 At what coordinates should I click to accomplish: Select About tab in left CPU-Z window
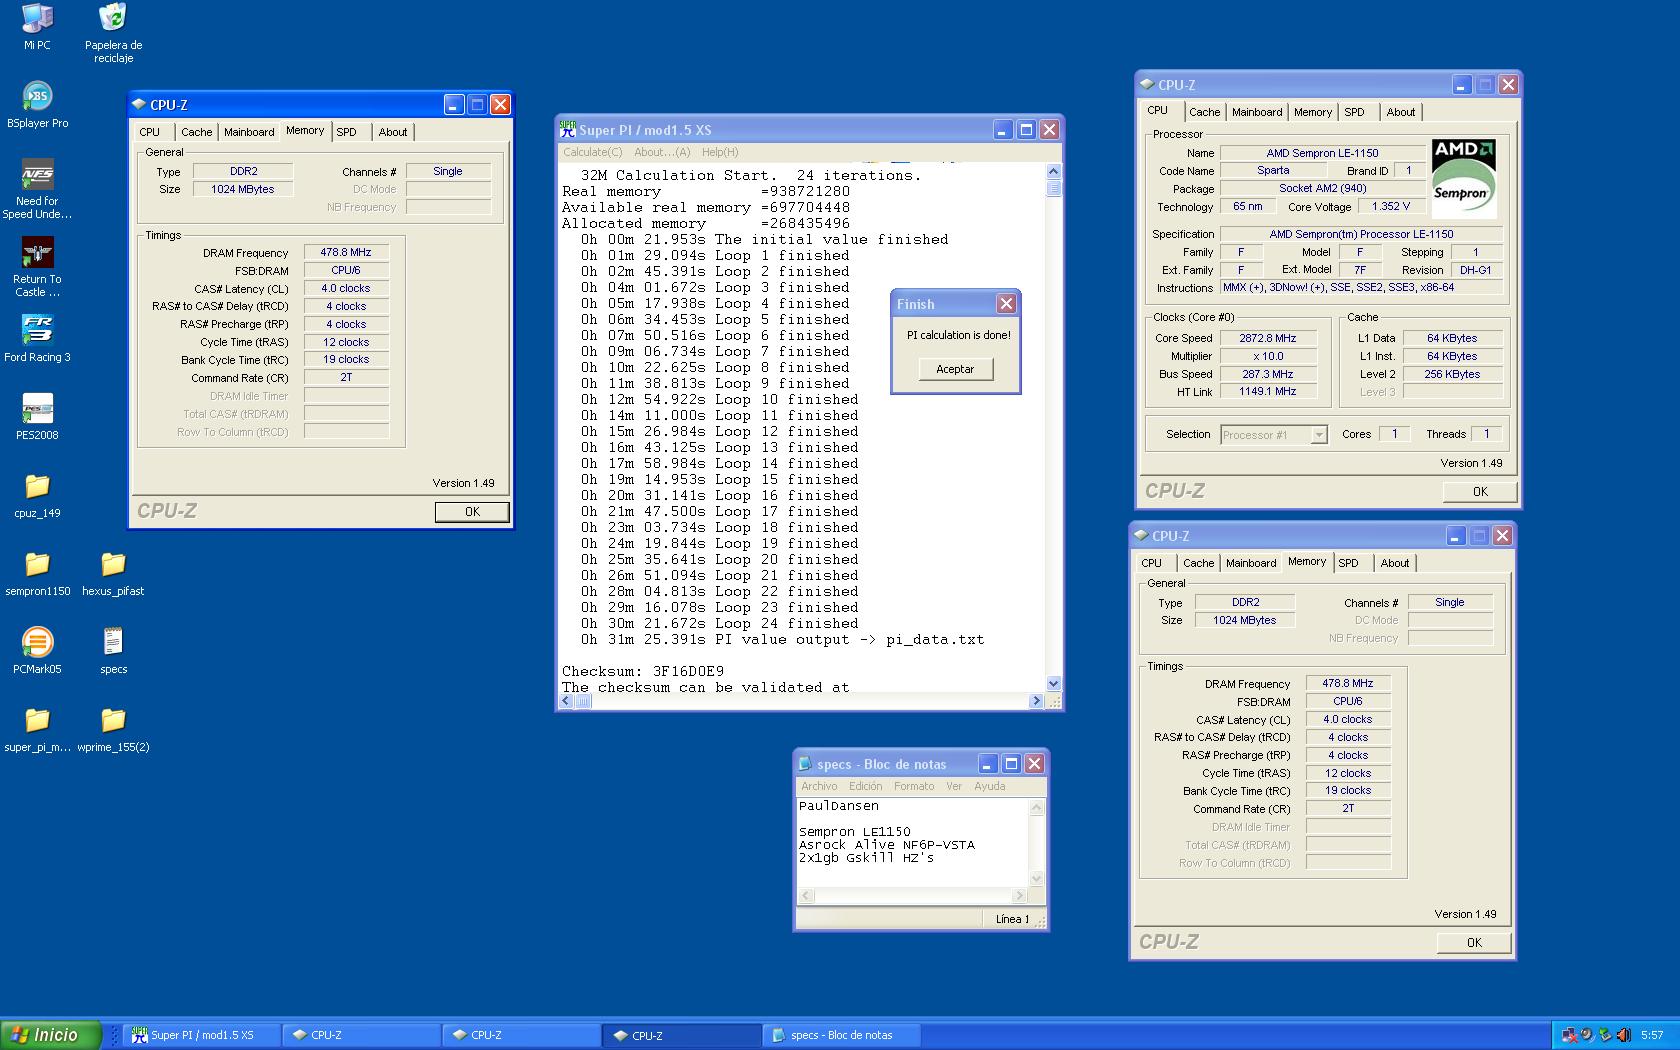coord(393,132)
